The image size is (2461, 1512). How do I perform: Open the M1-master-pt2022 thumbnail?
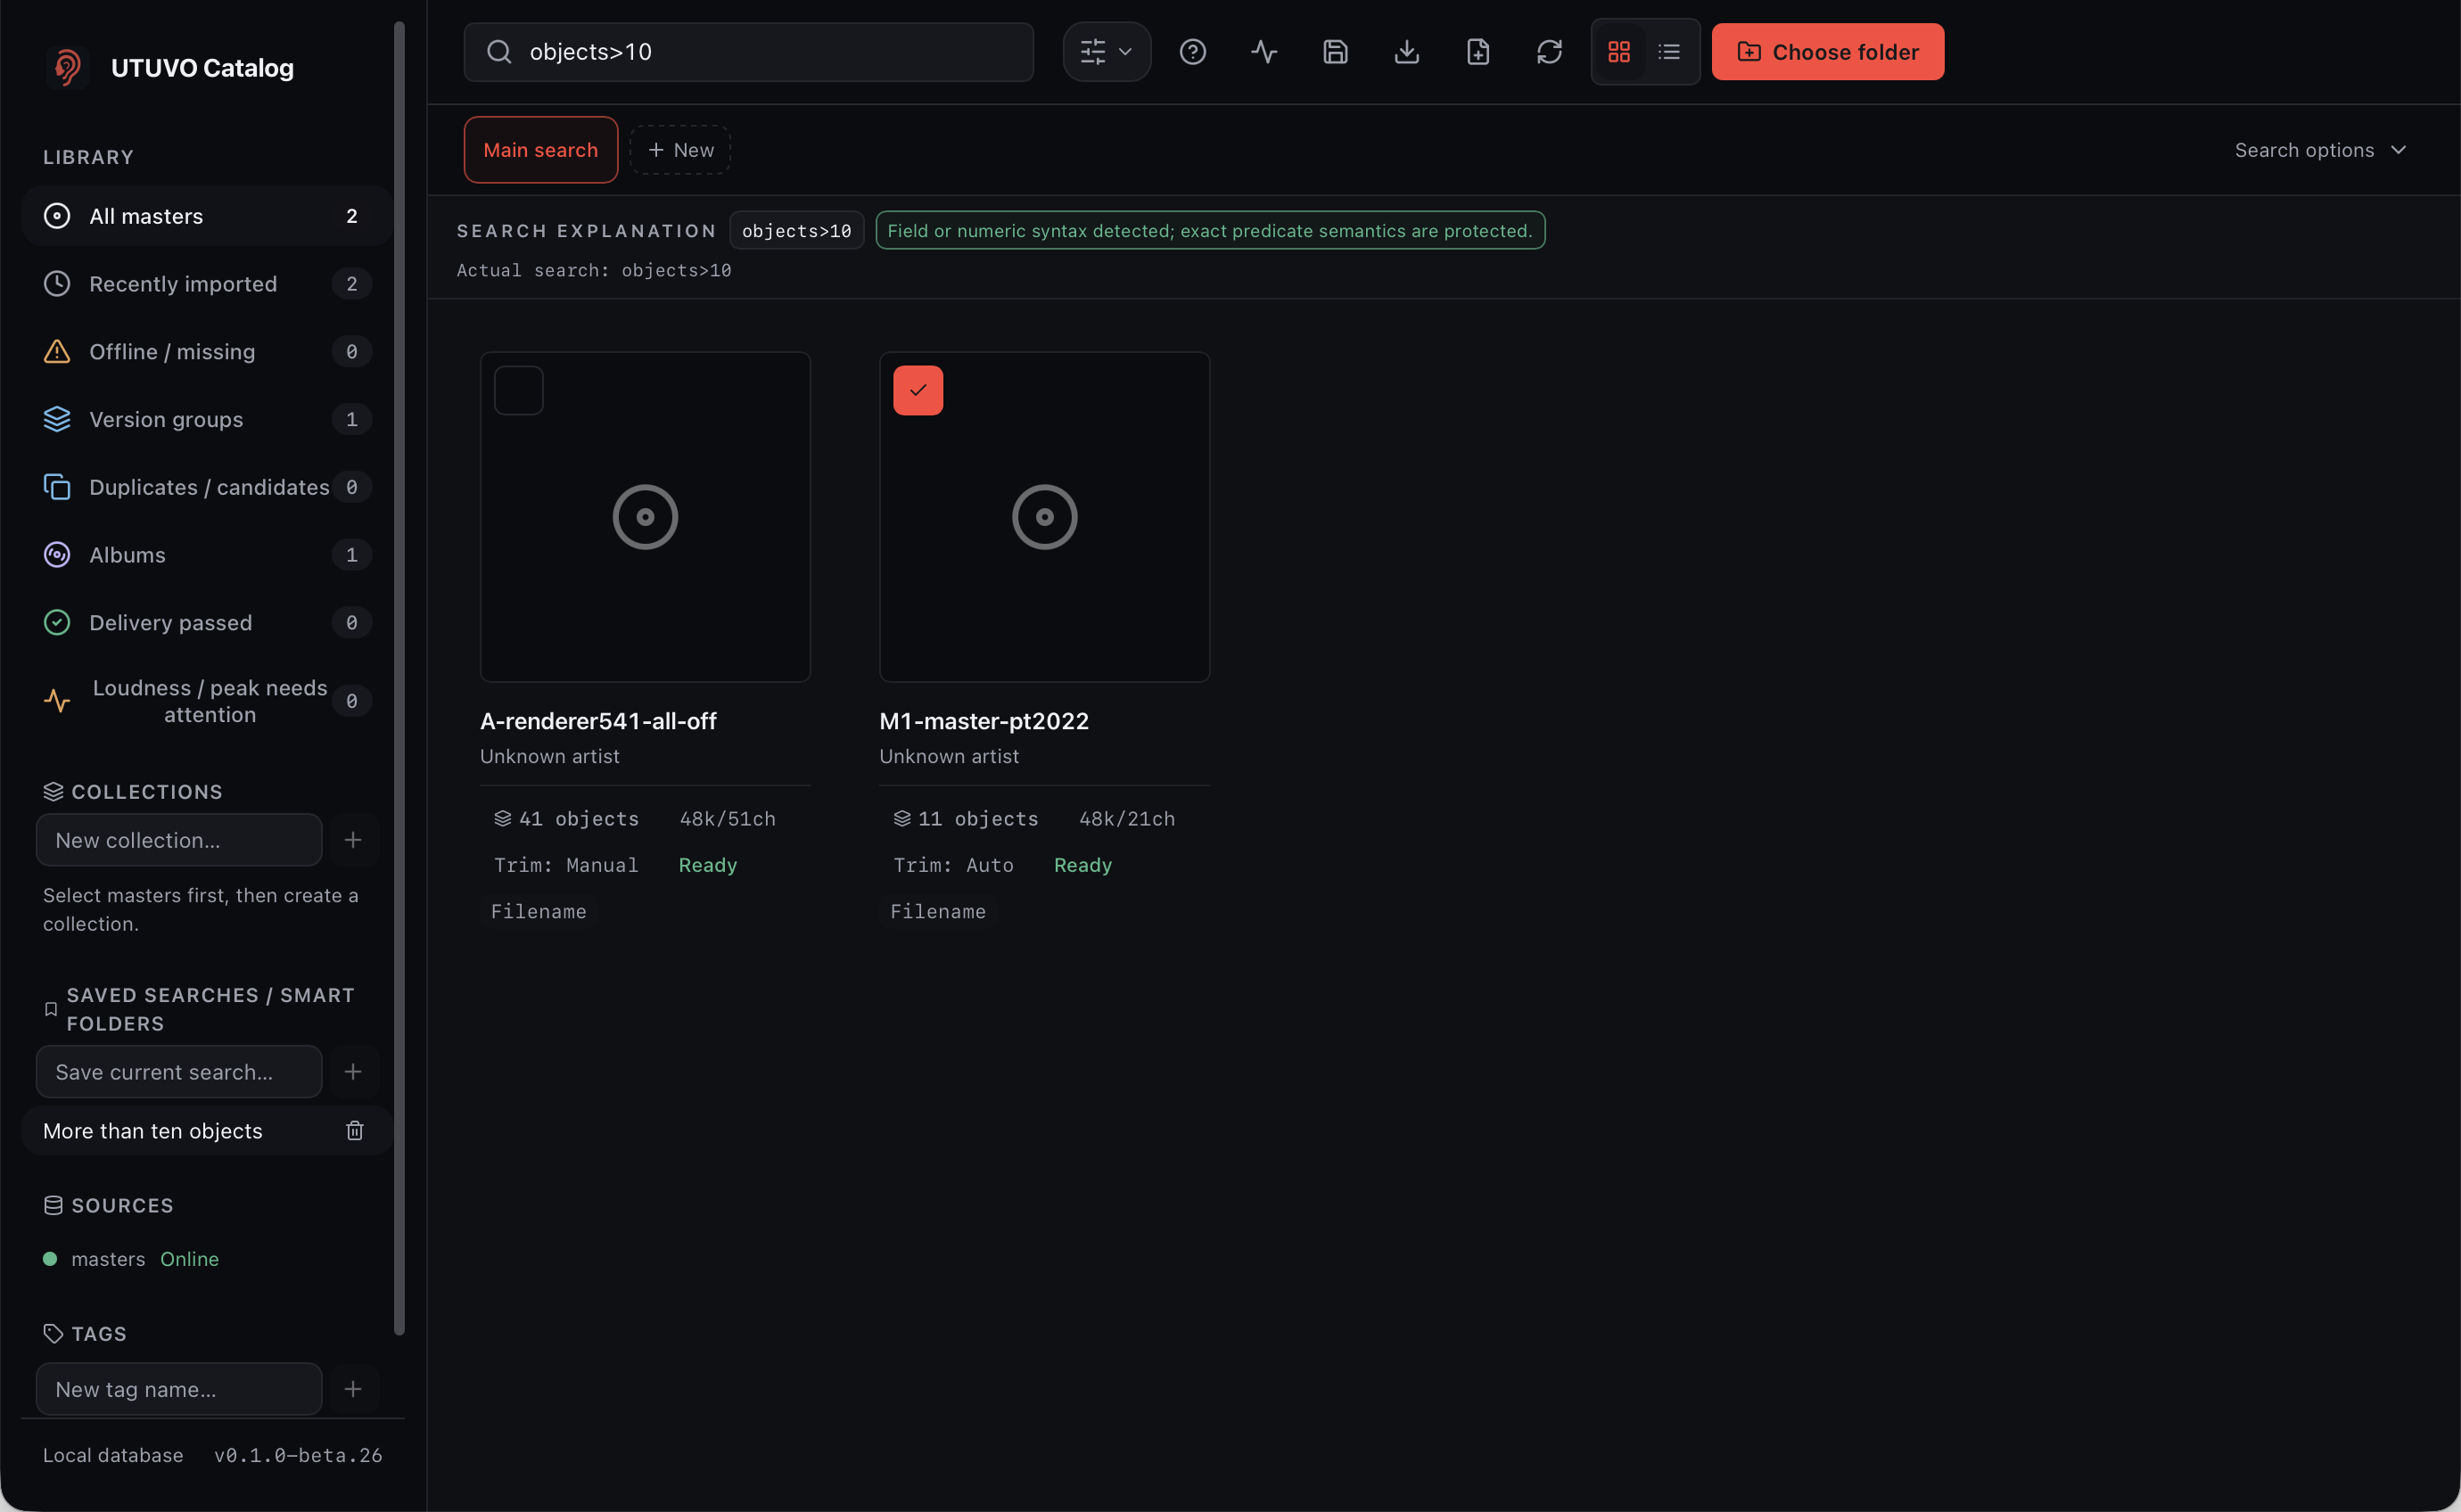1044,517
